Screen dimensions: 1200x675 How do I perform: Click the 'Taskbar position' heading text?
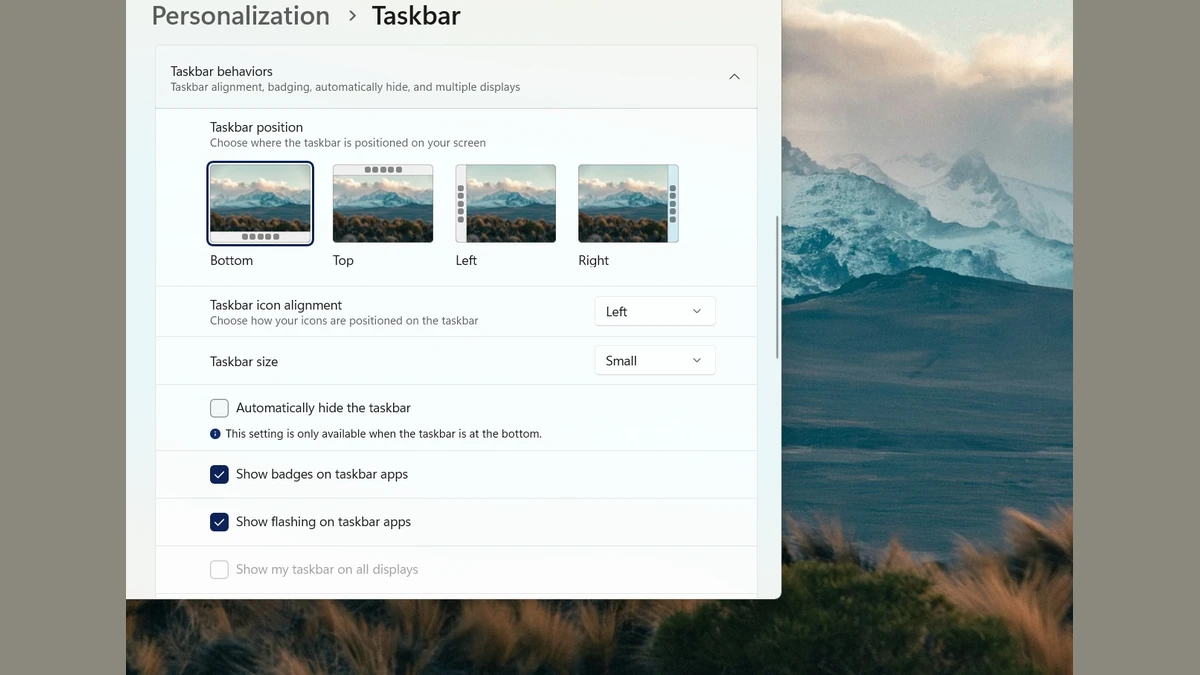point(256,127)
